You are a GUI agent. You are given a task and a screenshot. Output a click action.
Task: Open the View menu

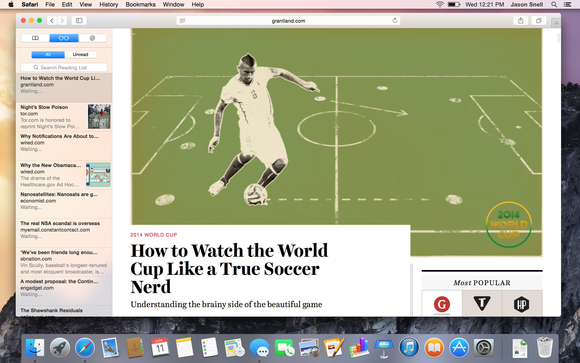click(x=85, y=4)
